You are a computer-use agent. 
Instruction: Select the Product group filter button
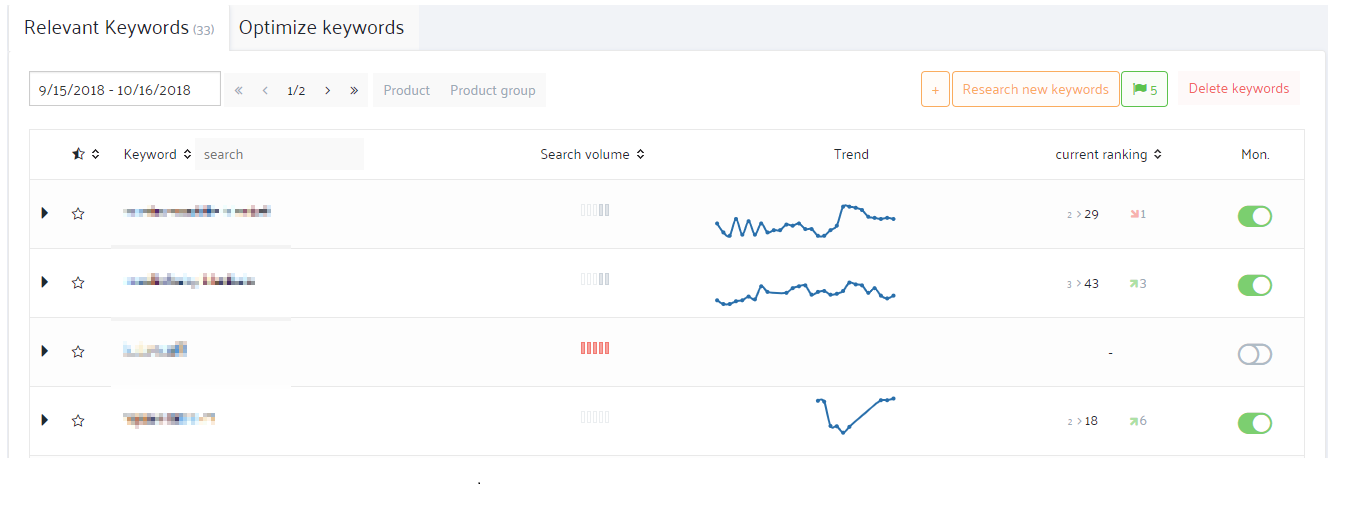493,90
